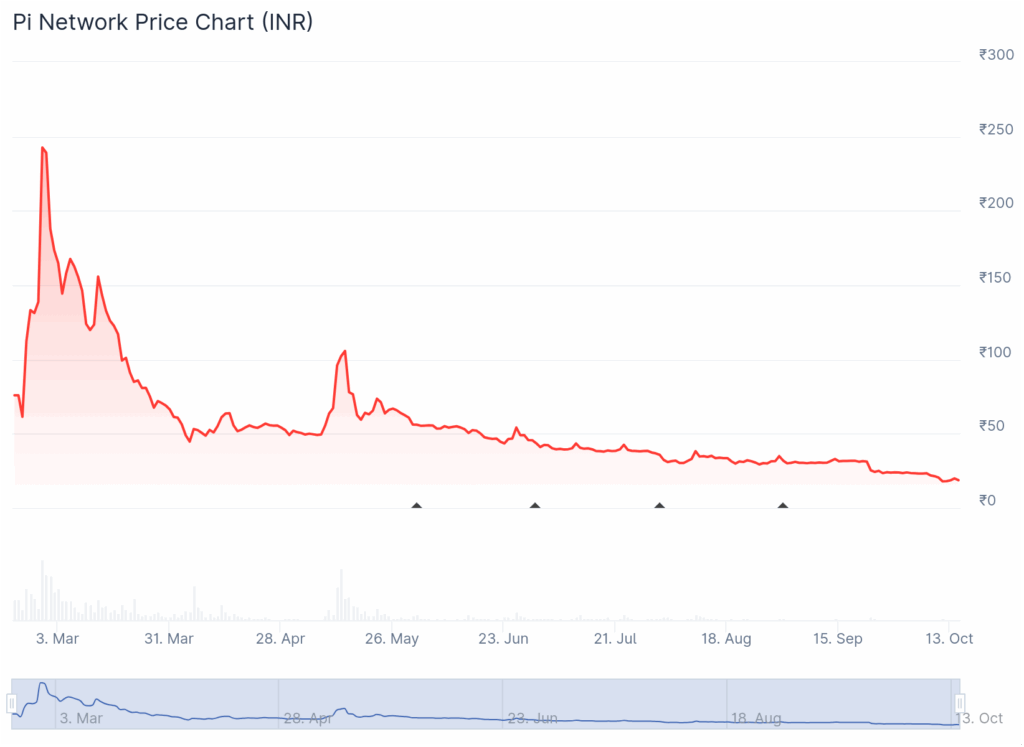The height and width of the screenshot is (747, 1024).
Task: Click the ₹100 y-axis label
Action: pos(996,352)
